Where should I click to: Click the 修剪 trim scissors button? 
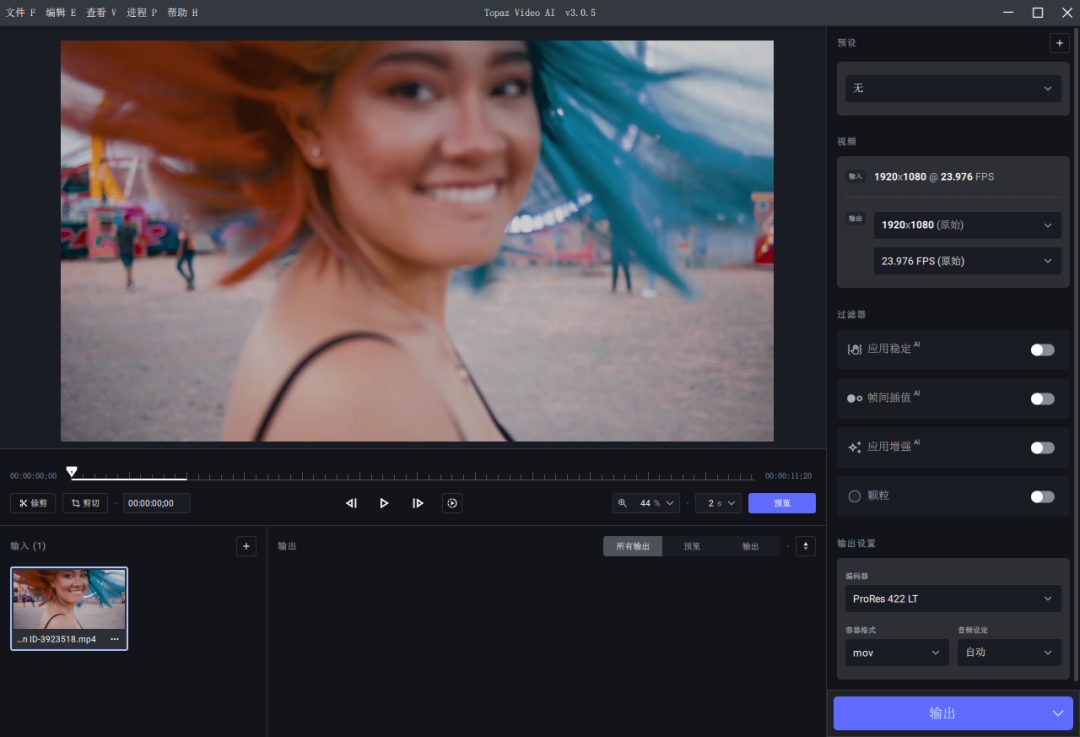(x=33, y=503)
